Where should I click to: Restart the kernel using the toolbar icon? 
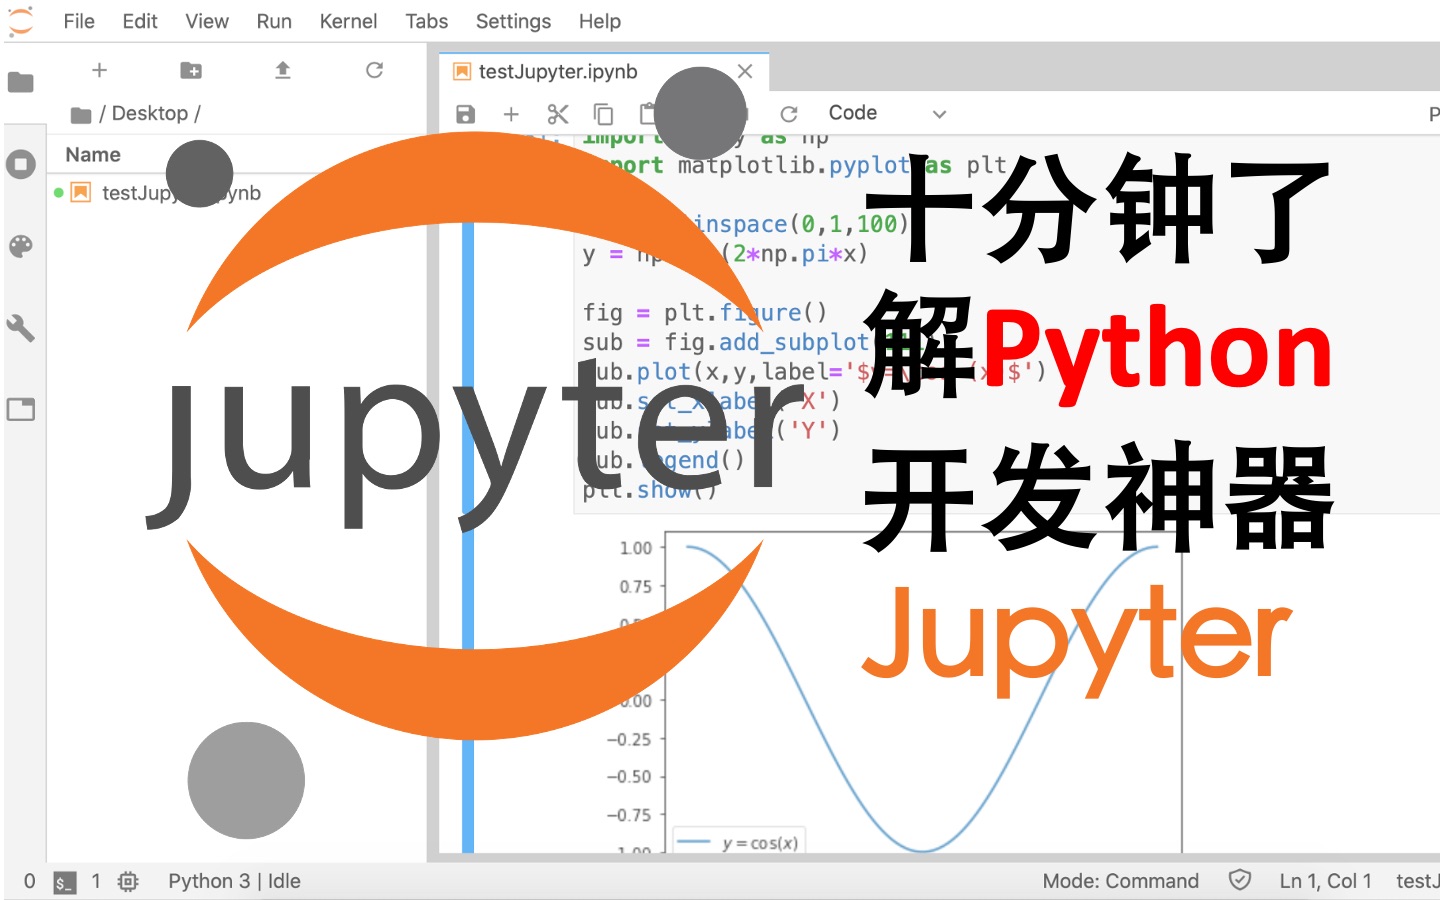click(789, 114)
